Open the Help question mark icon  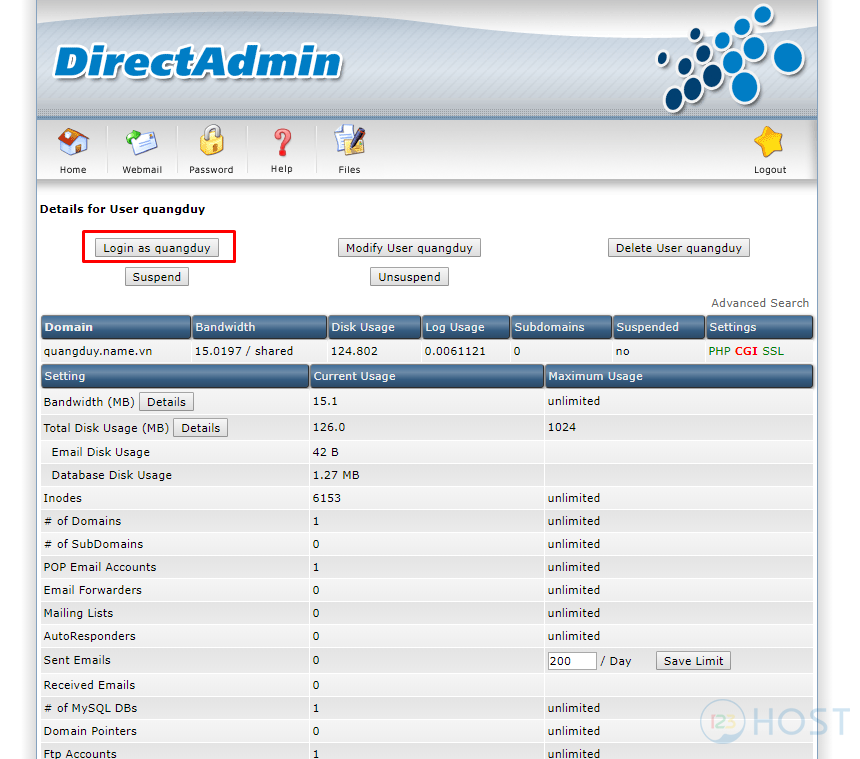pyautogui.click(x=282, y=143)
